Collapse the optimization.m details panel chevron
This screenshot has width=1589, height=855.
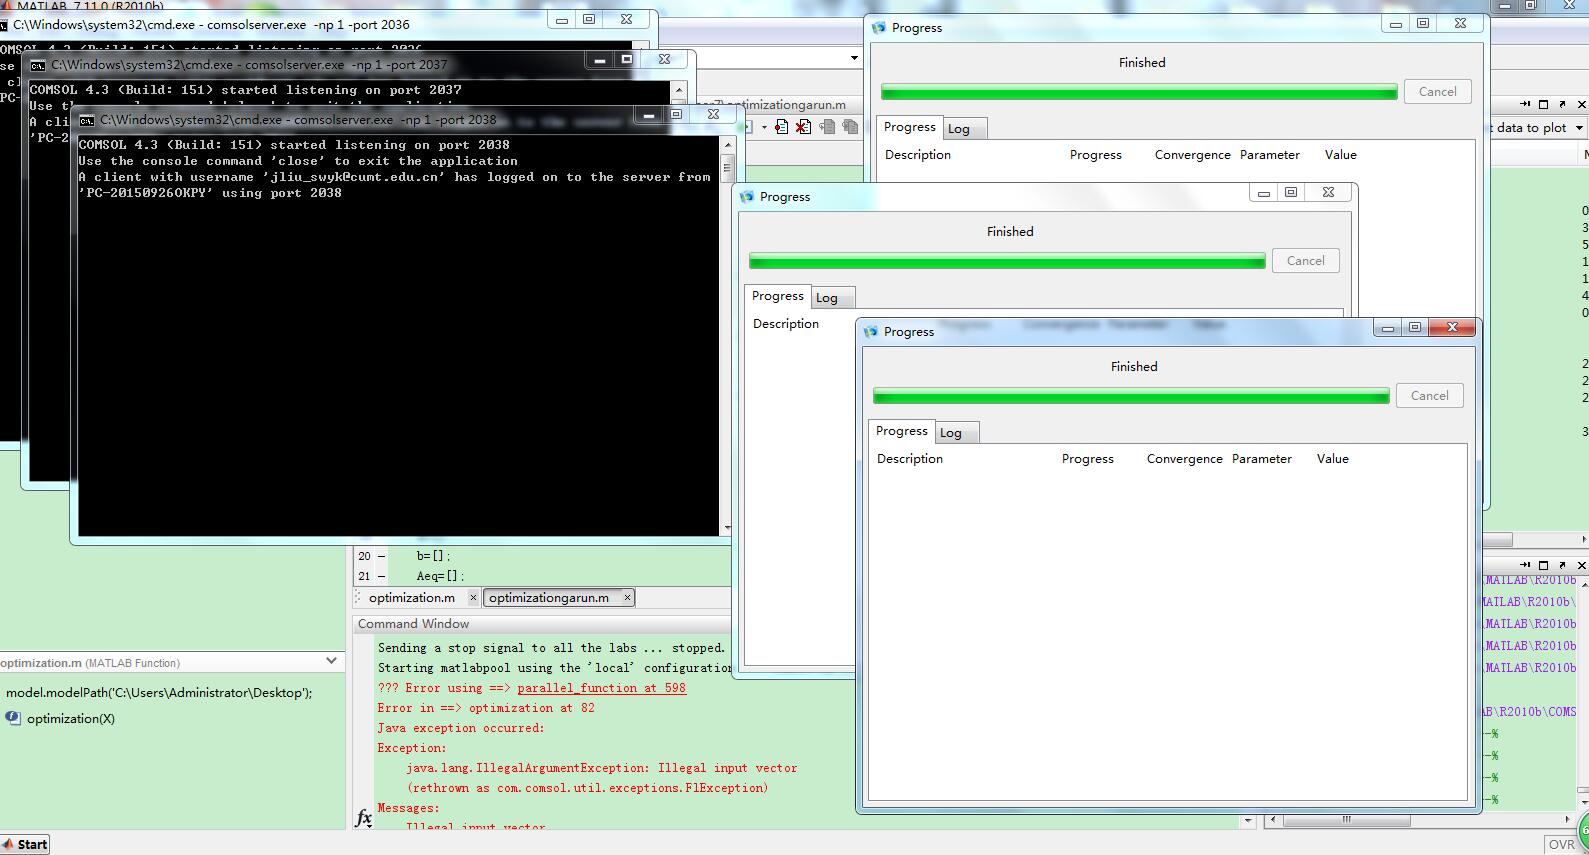pos(332,661)
